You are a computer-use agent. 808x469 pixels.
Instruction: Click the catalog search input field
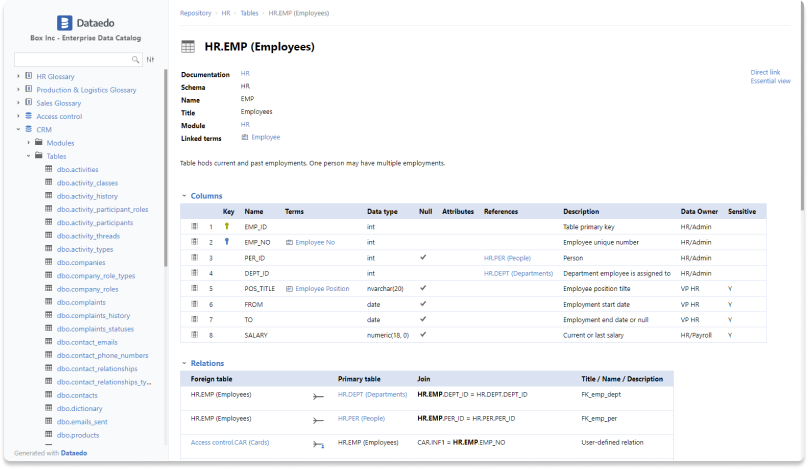coord(75,60)
